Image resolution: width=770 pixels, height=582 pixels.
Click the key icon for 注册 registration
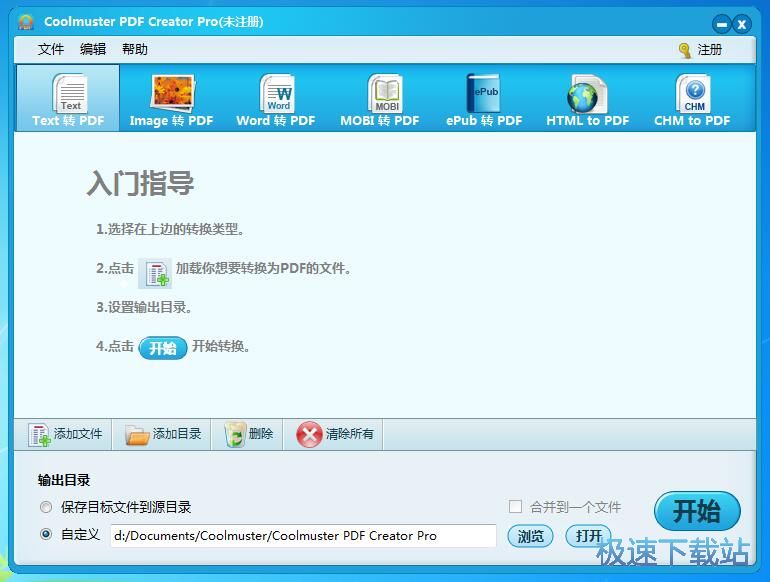click(685, 50)
